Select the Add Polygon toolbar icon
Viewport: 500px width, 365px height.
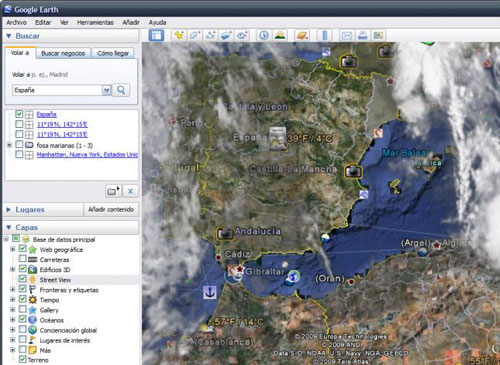pos(195,35)
